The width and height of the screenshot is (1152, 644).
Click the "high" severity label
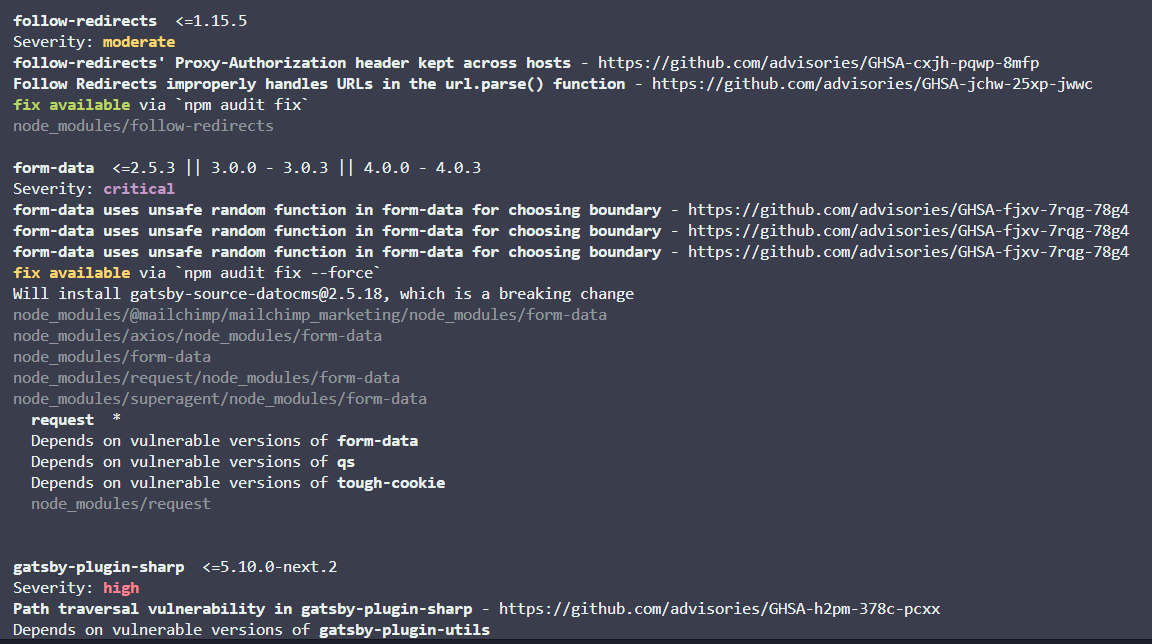(121, 588)
